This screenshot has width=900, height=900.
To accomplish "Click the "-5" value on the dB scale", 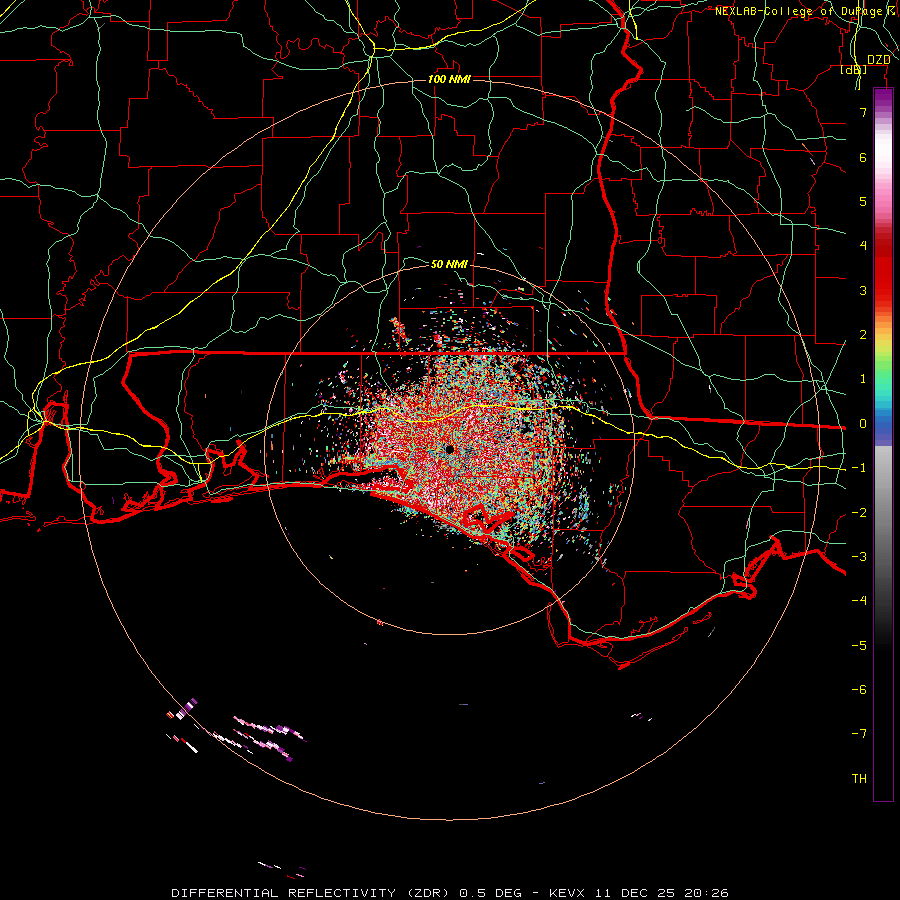I will click(859, 646).
